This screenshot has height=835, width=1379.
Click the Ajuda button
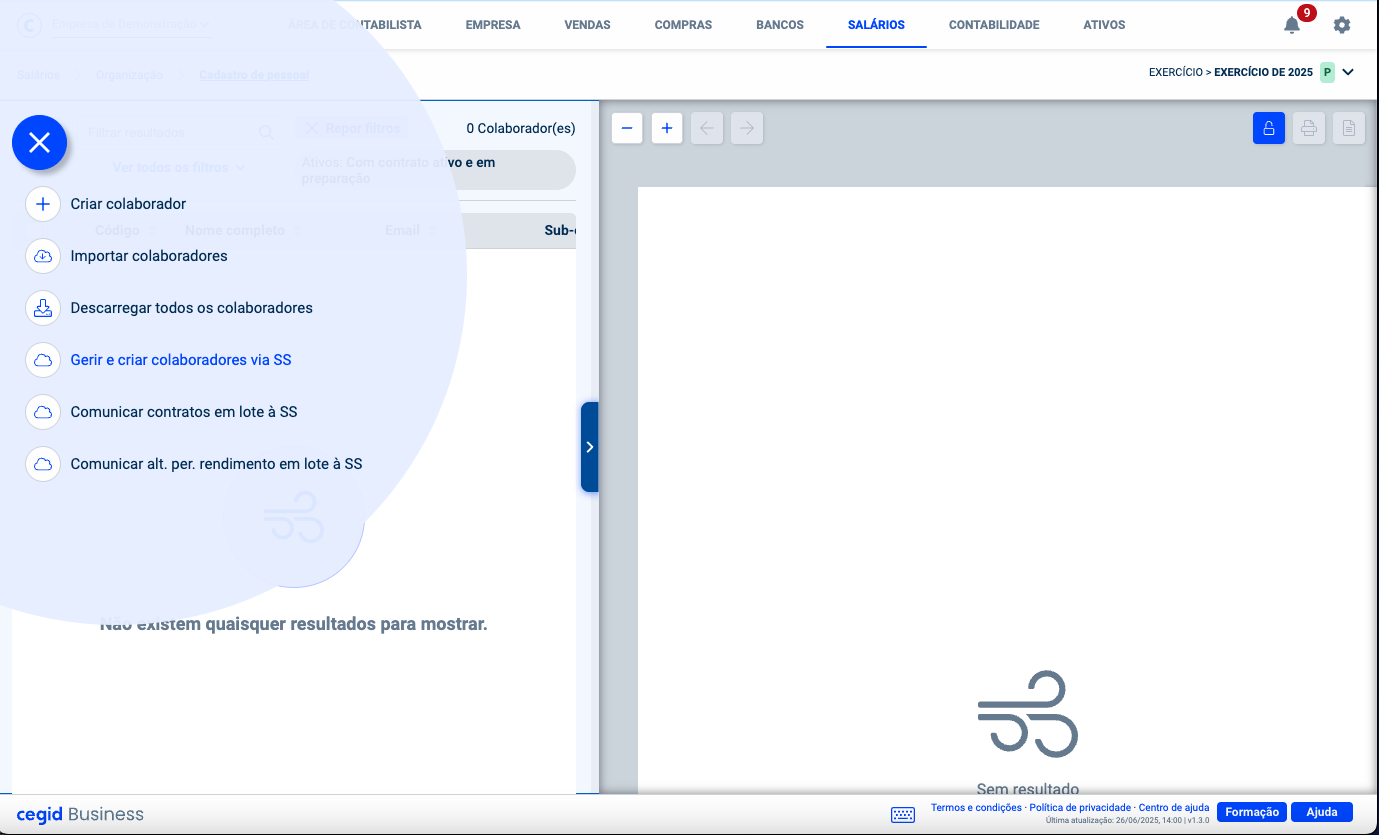pos(1322,812)
